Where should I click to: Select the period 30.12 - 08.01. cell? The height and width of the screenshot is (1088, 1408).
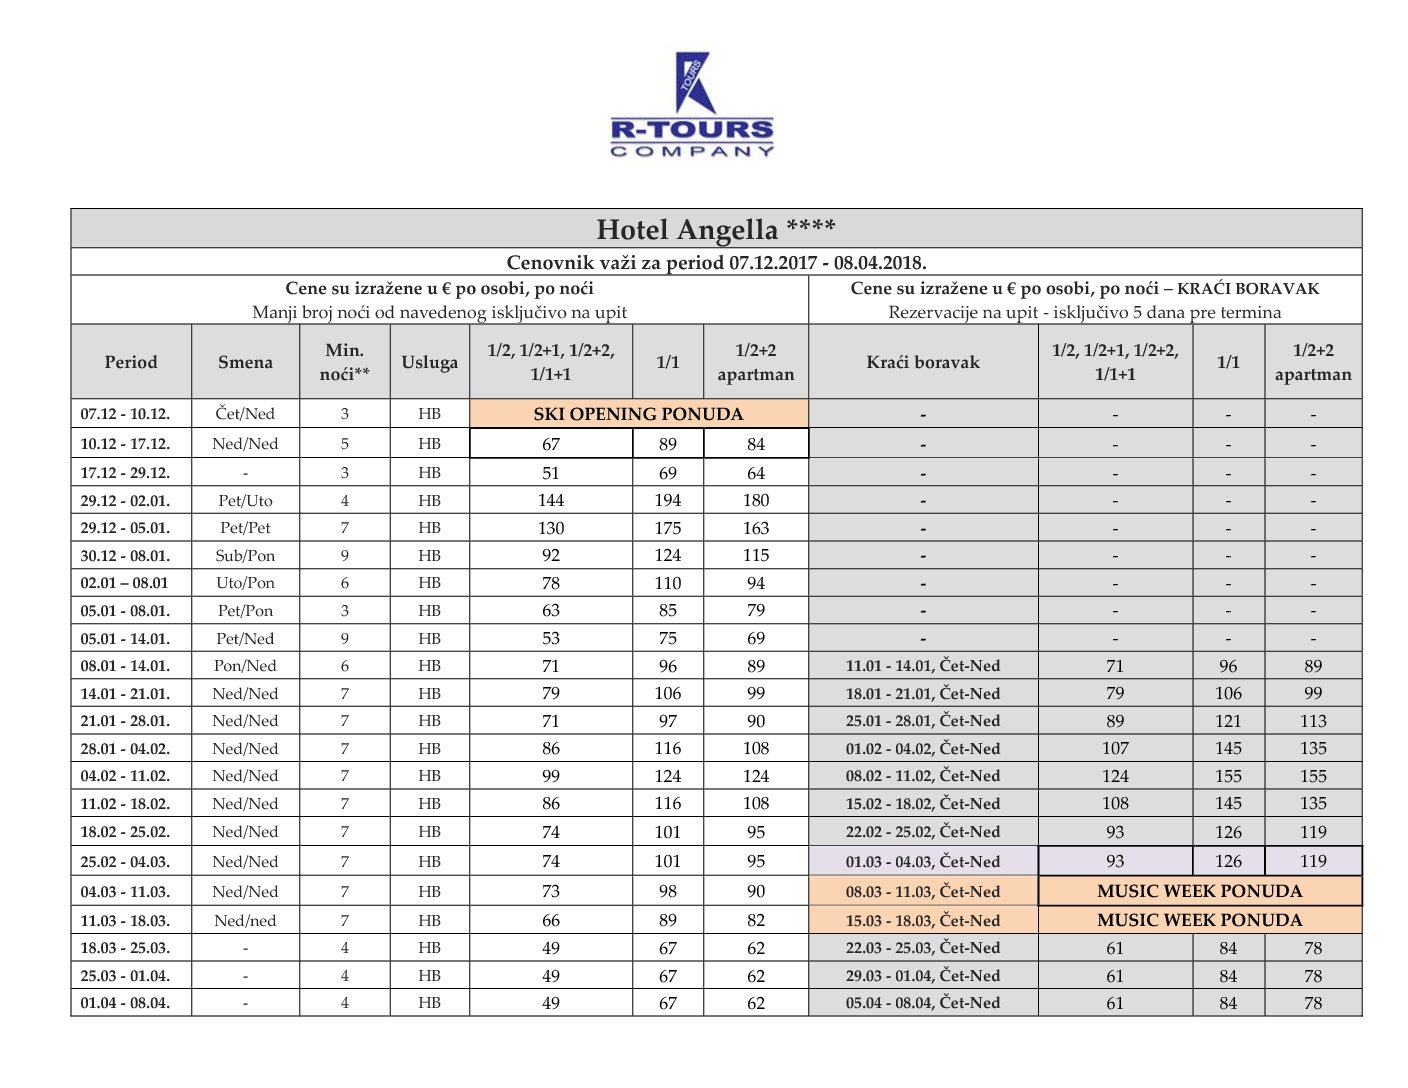131,555
